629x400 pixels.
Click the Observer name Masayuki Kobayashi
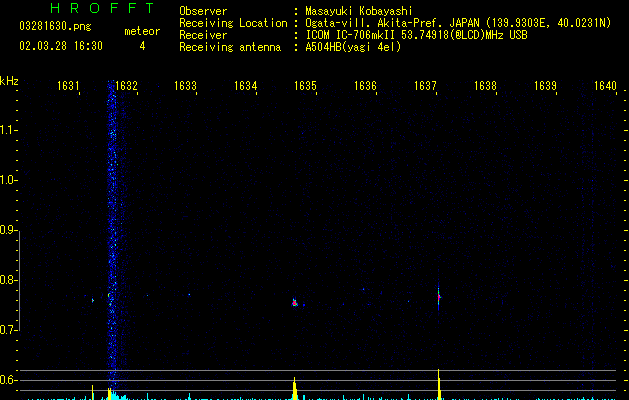click(359, 11)
